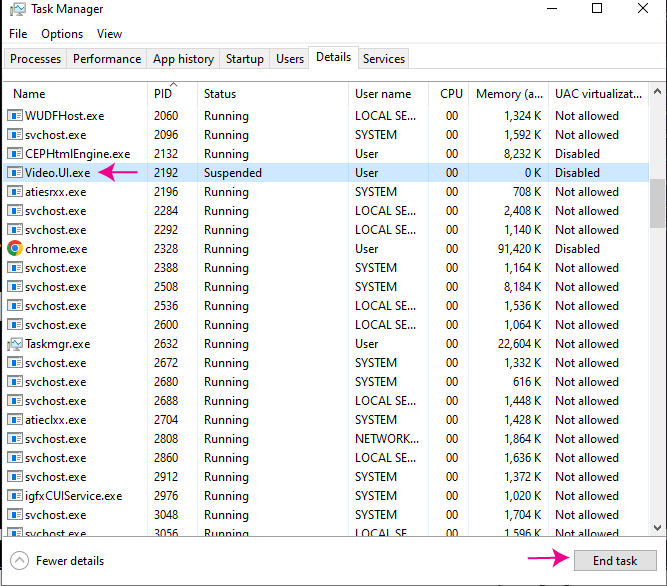667x586 pixels.
Task: Click the End task button
Action: click(x=615, y=560)
